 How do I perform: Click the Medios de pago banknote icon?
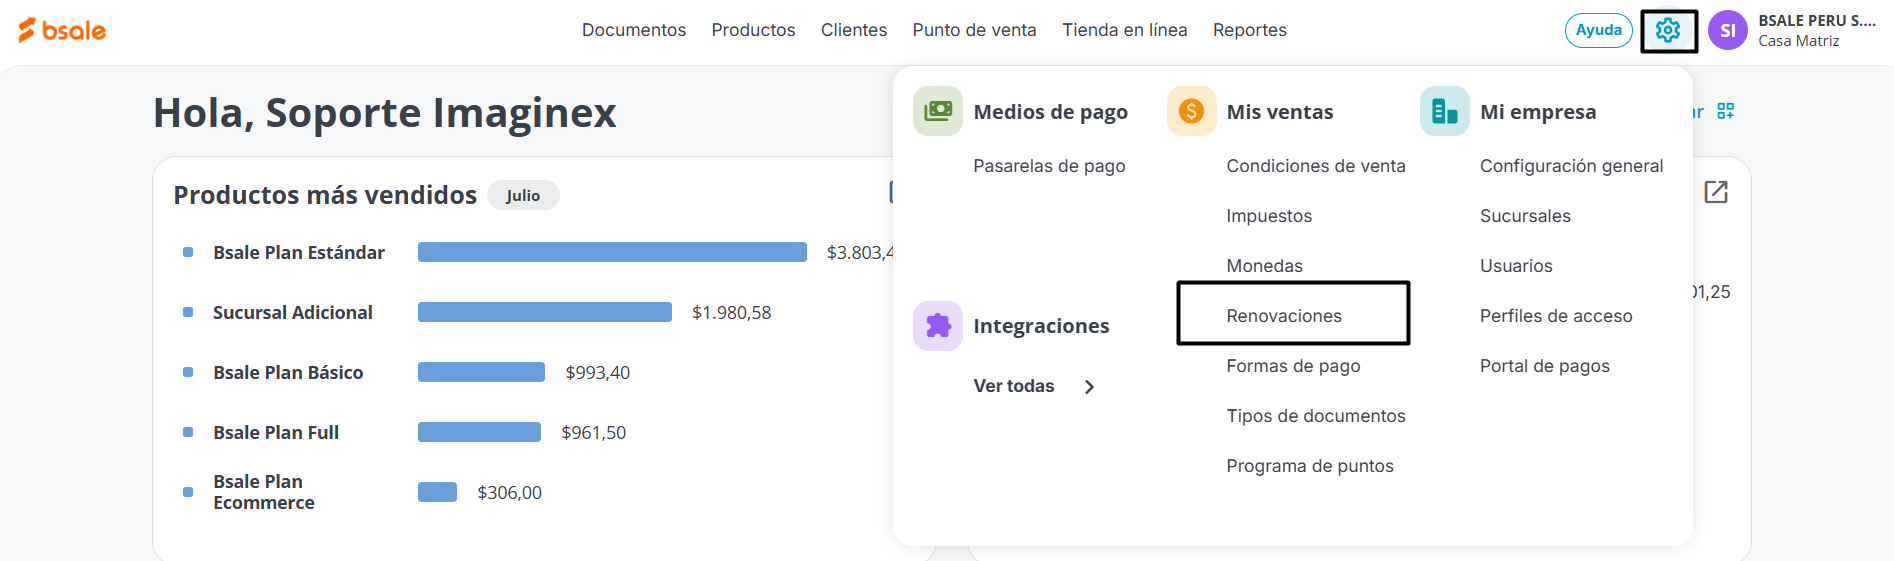(938, 111)
